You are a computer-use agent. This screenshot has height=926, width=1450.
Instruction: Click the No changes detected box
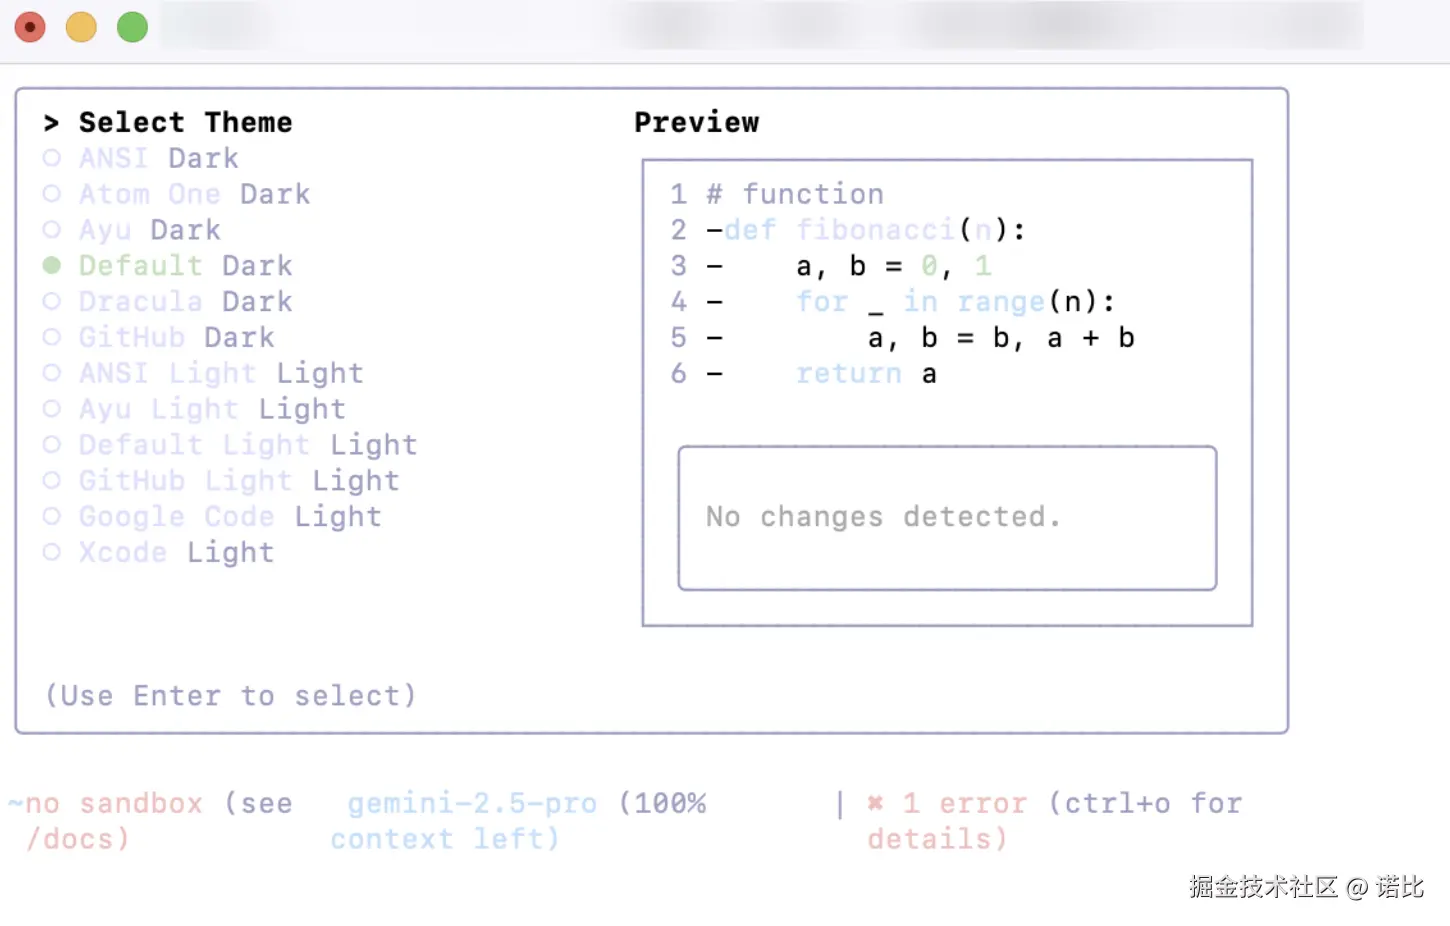947,518
